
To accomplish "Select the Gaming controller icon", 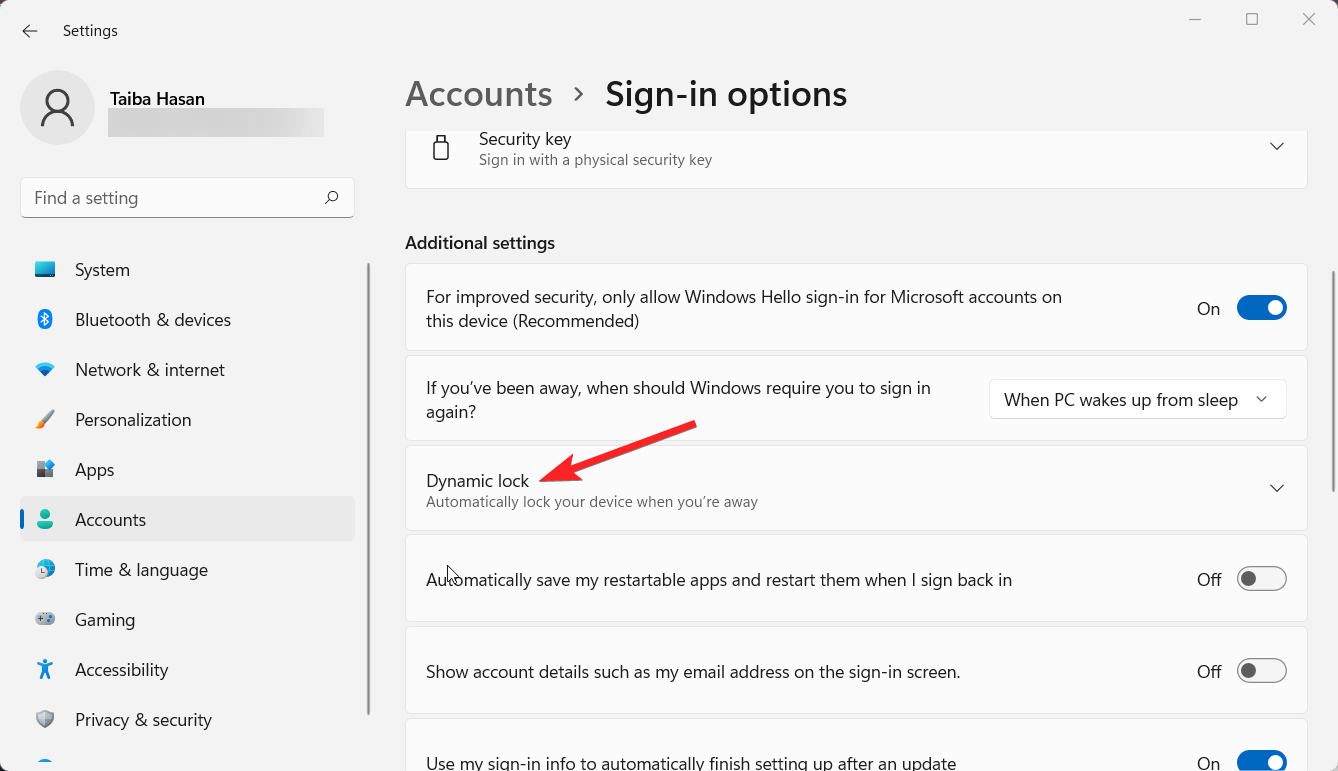I will (x=45, y=620).
